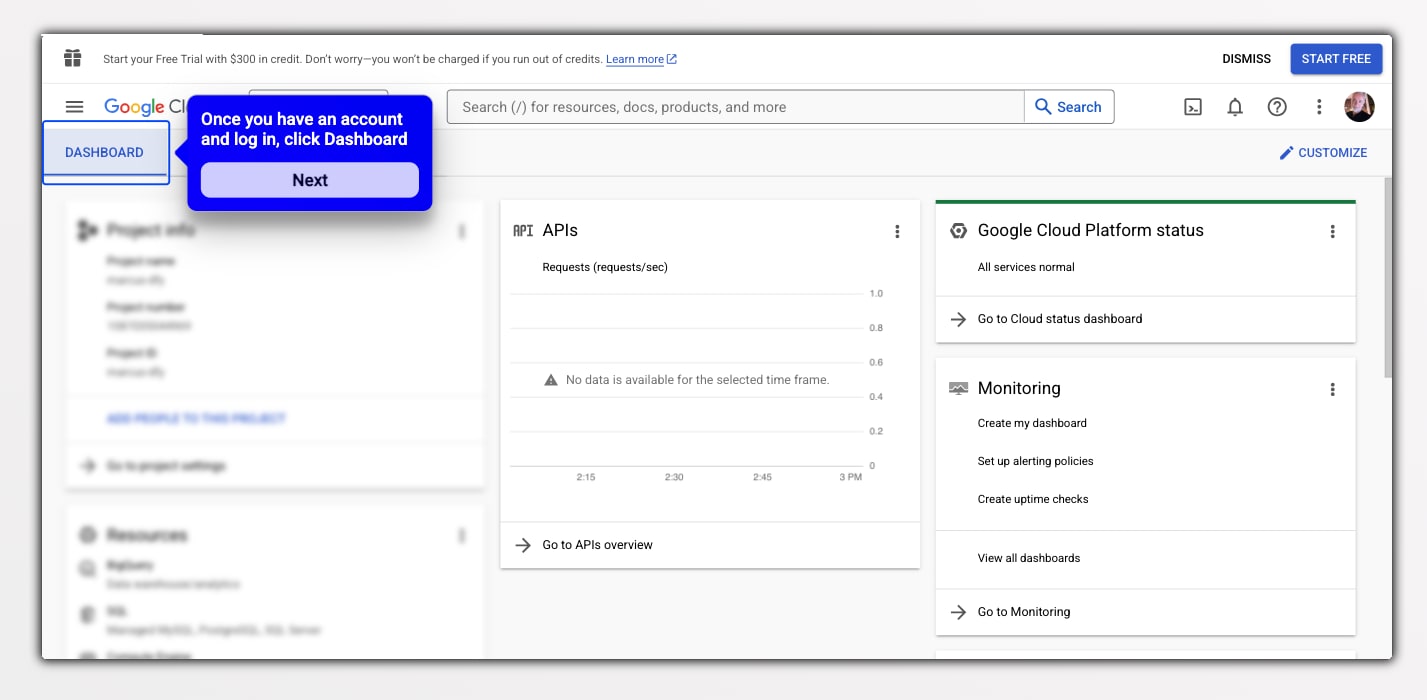Click arrow beside Go to Monitoring
Image resolution: width=1427 pixels, height=700 pixels.
(958, 612)
